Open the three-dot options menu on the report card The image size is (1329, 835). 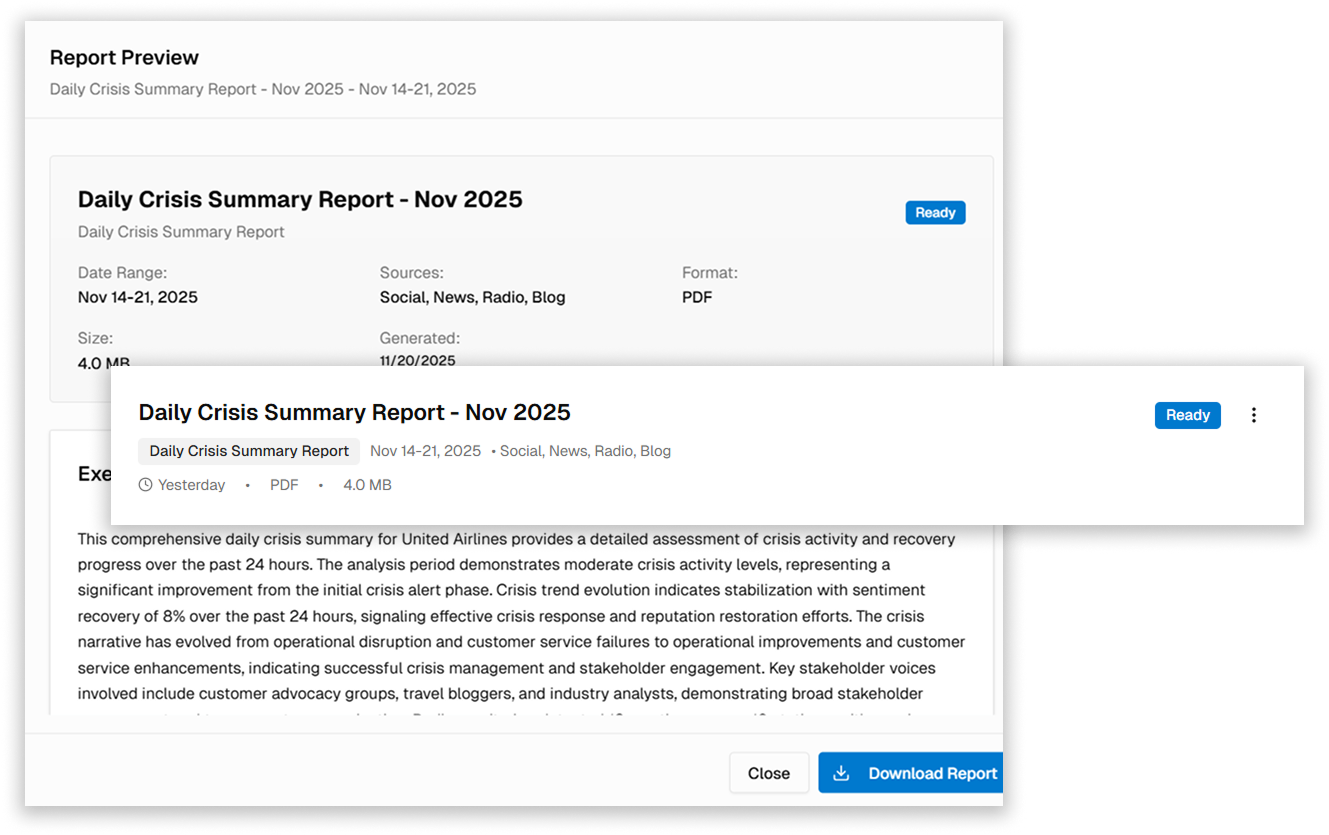(x=1254, y=414)
